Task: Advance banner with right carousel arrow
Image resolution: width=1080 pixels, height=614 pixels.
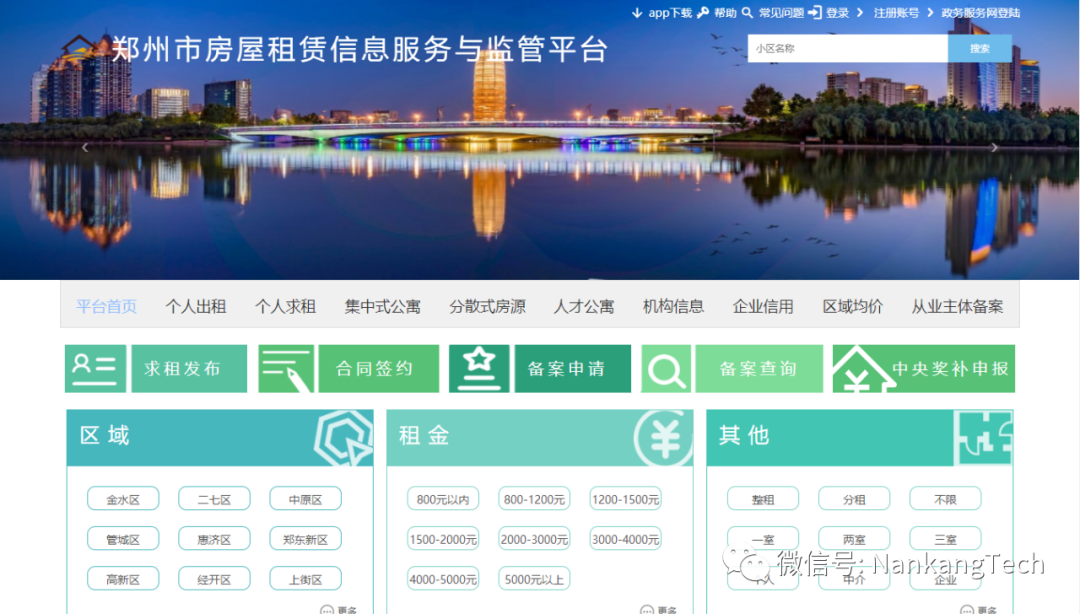Action: [994, 148]
